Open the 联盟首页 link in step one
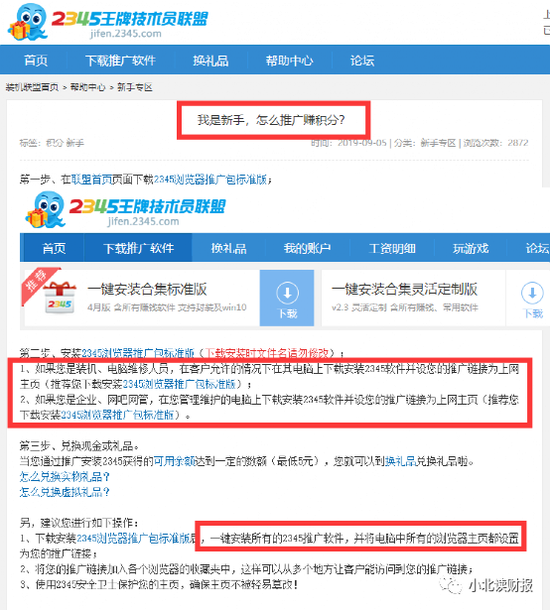Image resolution: width=550 pixels, height=610 pixels. click(92, 179)
